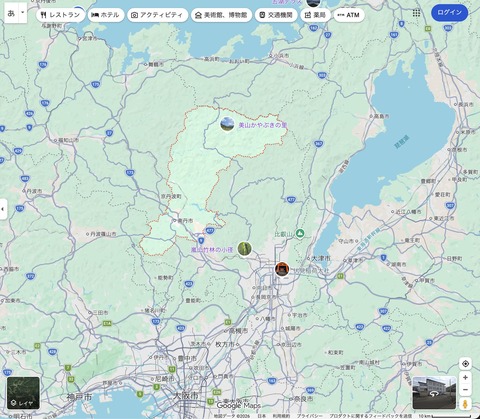Click the 大阪市 city label
Image resolution: width=480 pixels, height=419 pixels.
click(x=187, y=395)
